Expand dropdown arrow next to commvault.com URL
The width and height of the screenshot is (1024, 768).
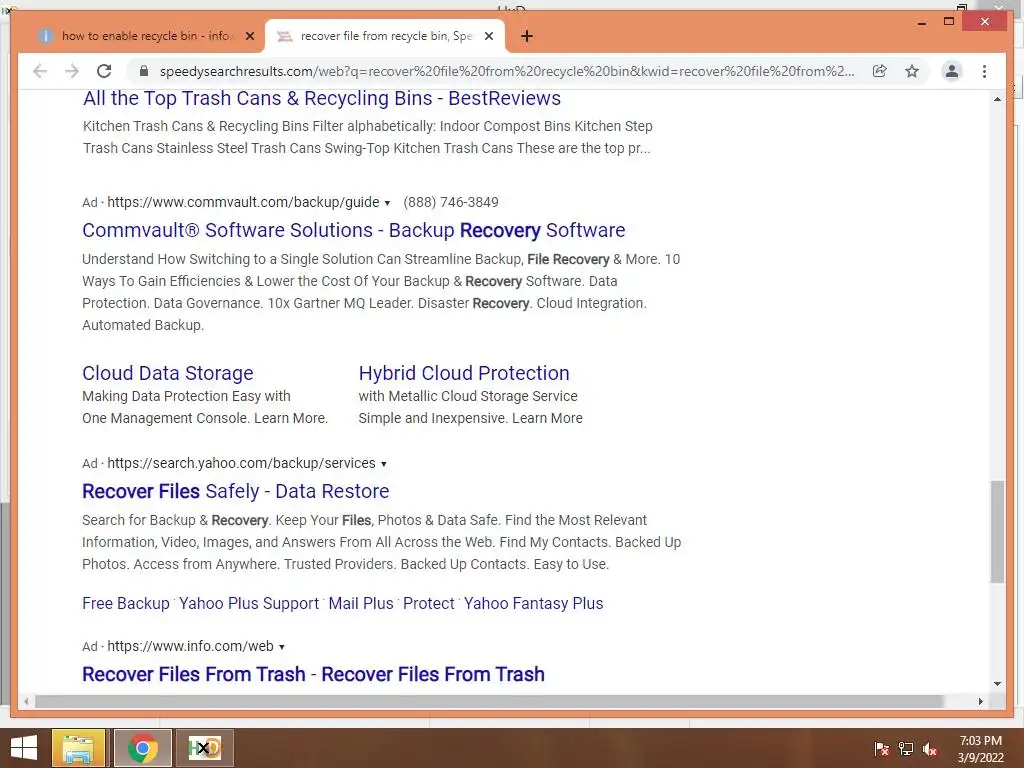pyautogui.click(x=387, y=203)
